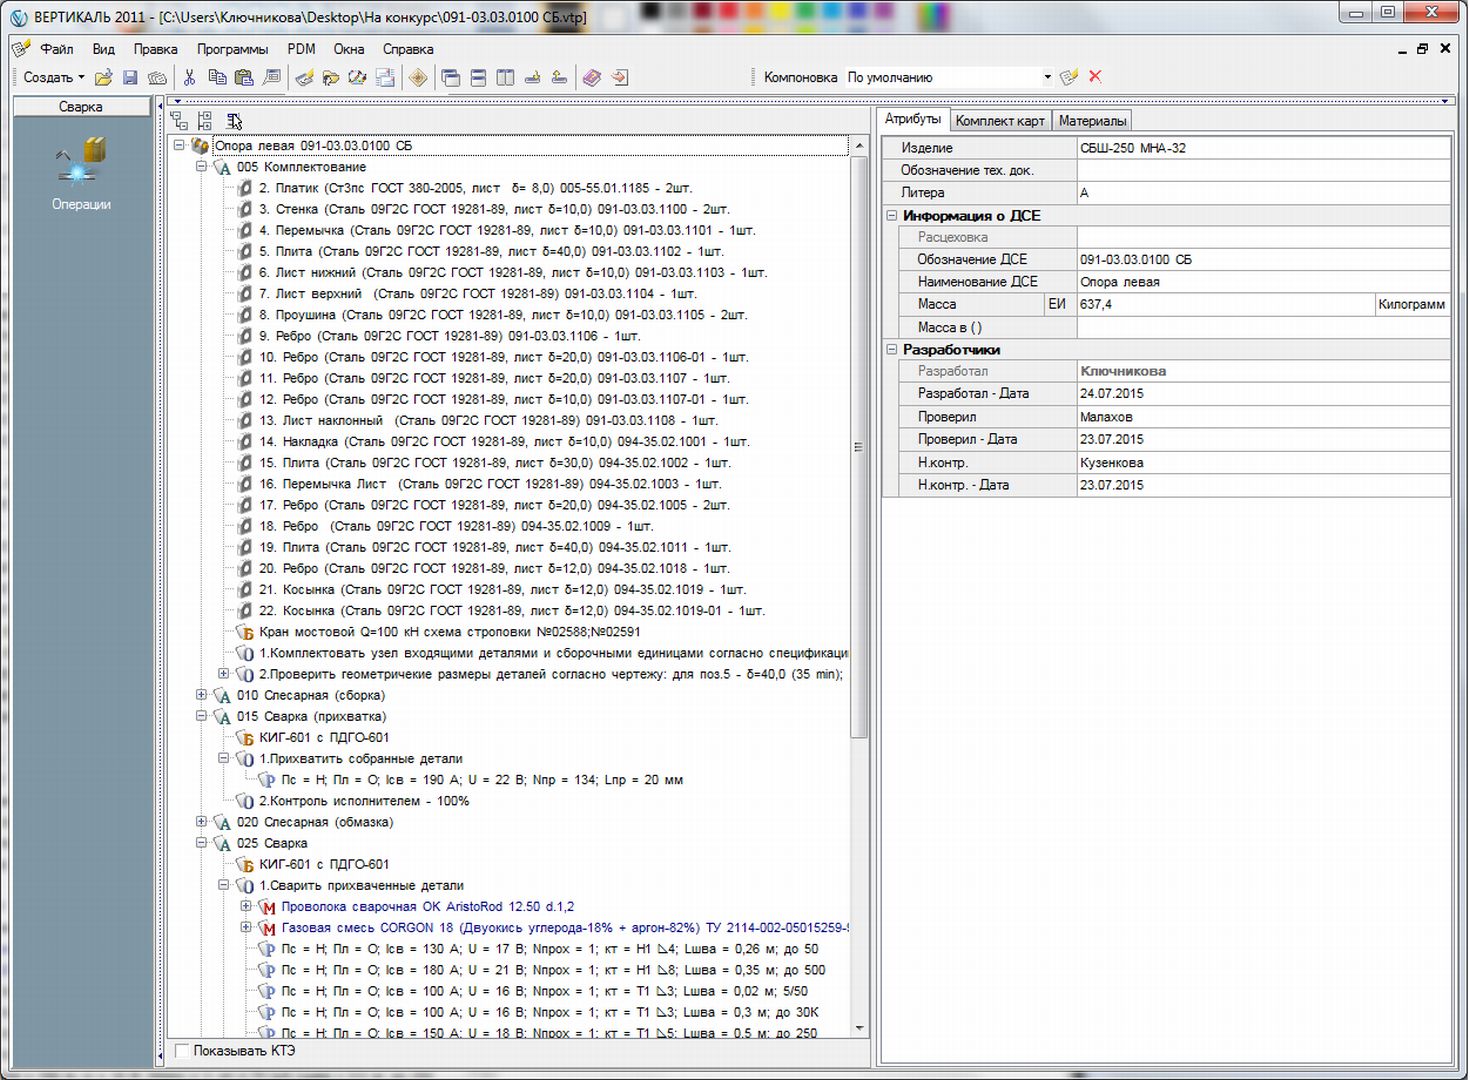Expand the 010 Слесарная (сборка) operation

coord(201,695)
